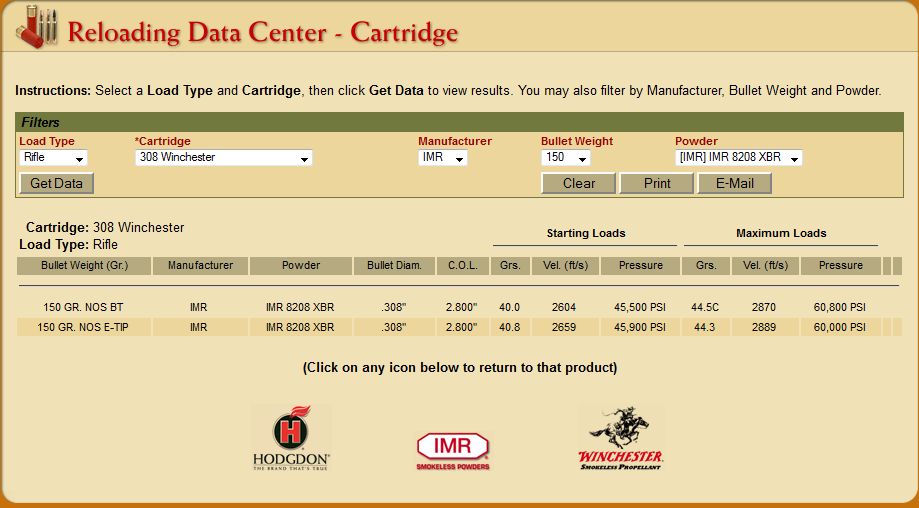The width and height of the screenshot is (919, 508).
Task: Click the Manufacturer column header in results table
Action: coord(200,265)
